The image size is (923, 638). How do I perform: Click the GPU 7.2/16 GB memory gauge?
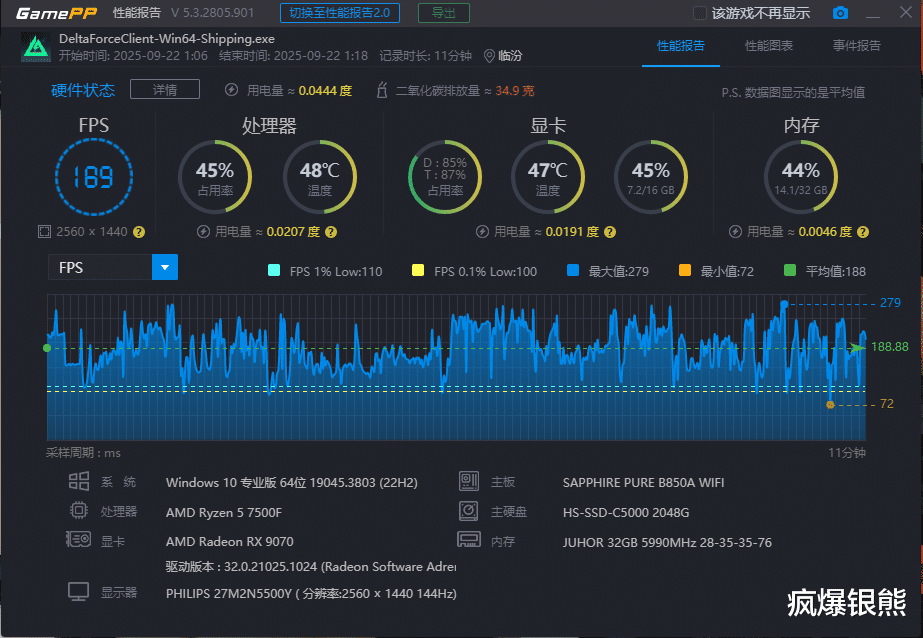tap(650, 177)
